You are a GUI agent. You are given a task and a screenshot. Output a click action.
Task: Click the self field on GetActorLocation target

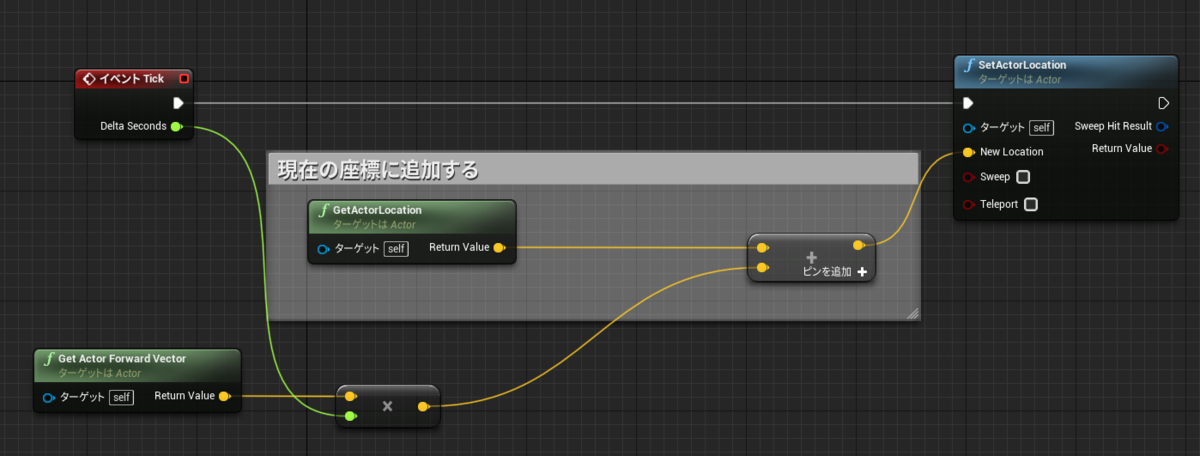pos(396,248)
